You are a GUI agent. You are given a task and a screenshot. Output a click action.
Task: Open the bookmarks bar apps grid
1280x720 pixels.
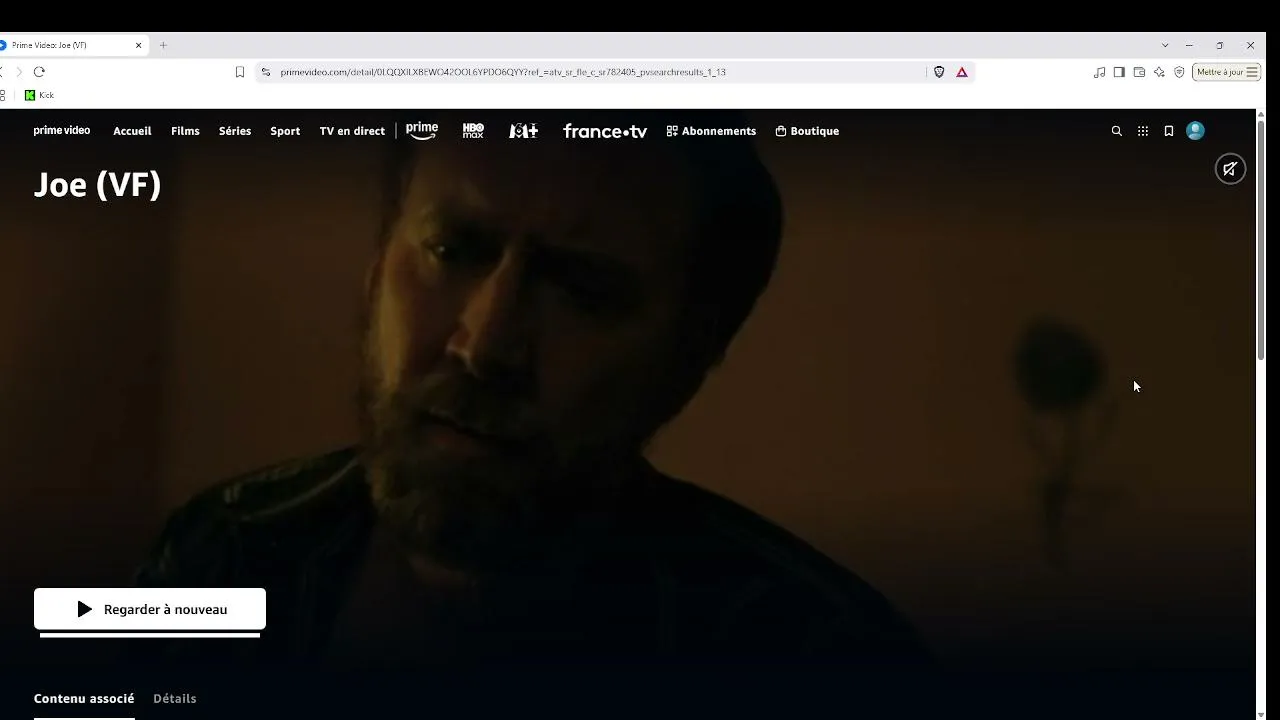click(x=3, y=95)
